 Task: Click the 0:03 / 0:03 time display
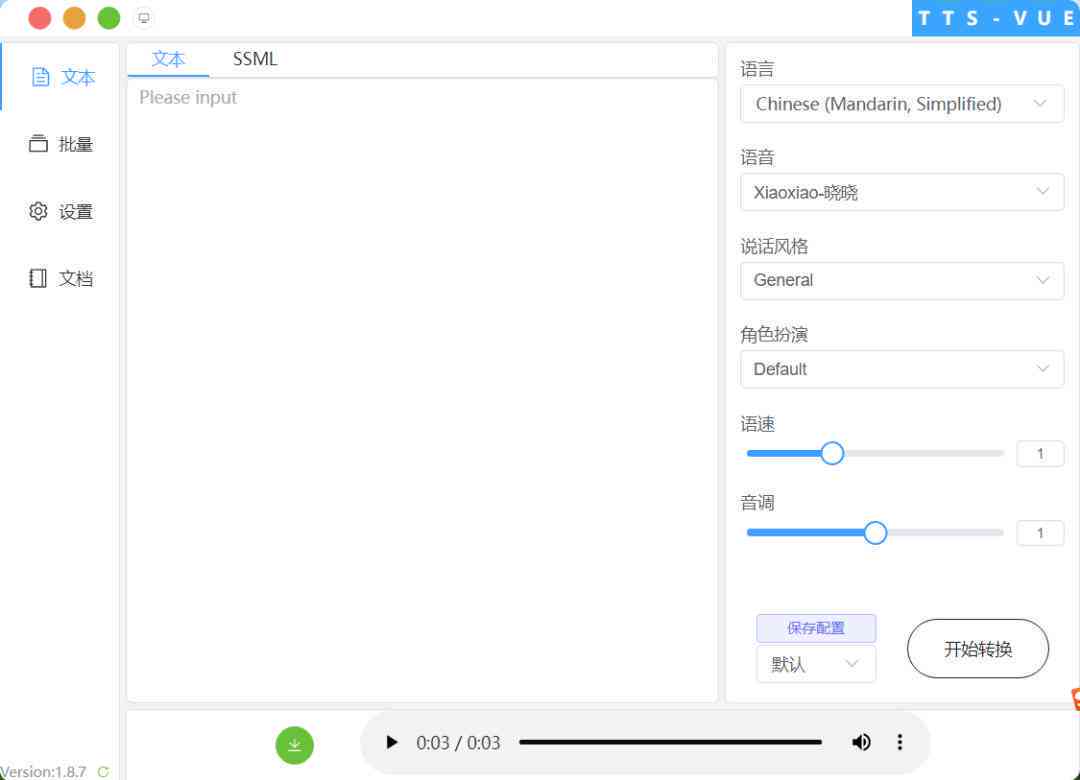458,743
